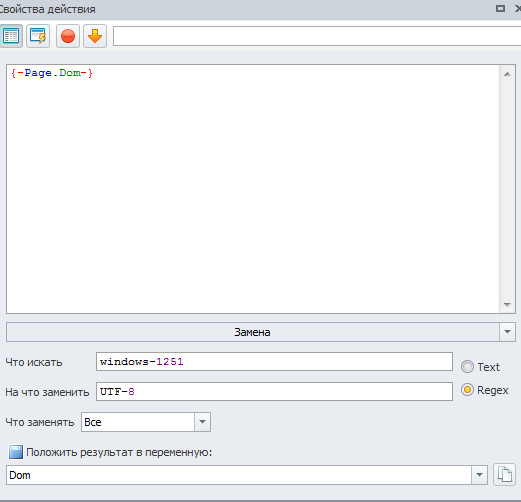The width and height of the screenshot is (521, 502).
Task: Click the На что заменить field
Action: click(274, 392)
